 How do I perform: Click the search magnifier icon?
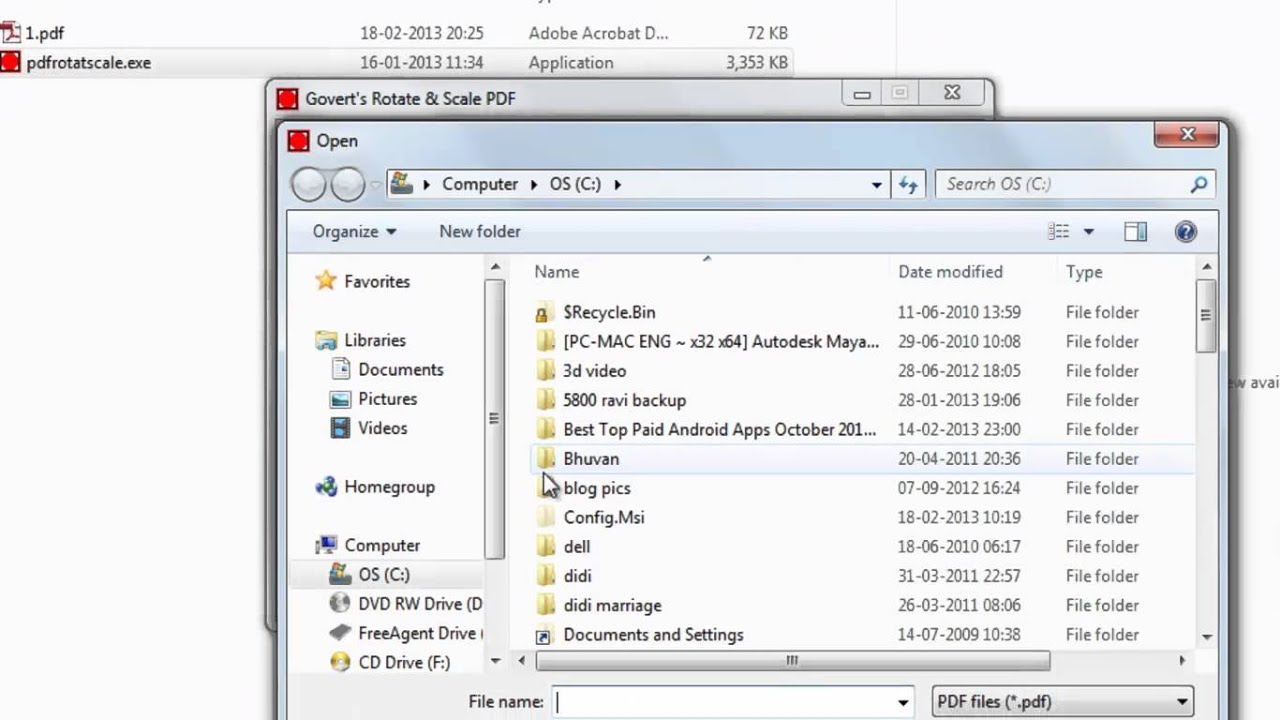[x=1199, y=184]
